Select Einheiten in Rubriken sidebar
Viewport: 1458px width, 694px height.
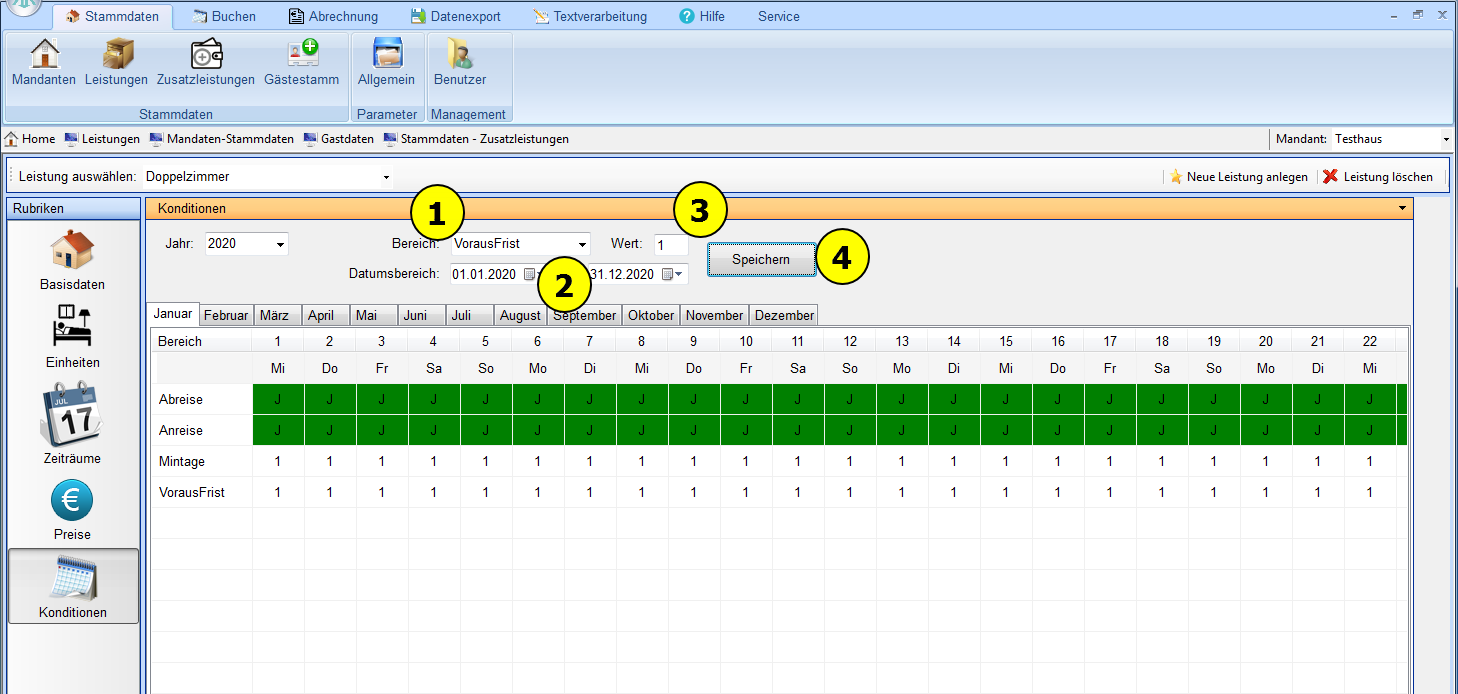73,337
